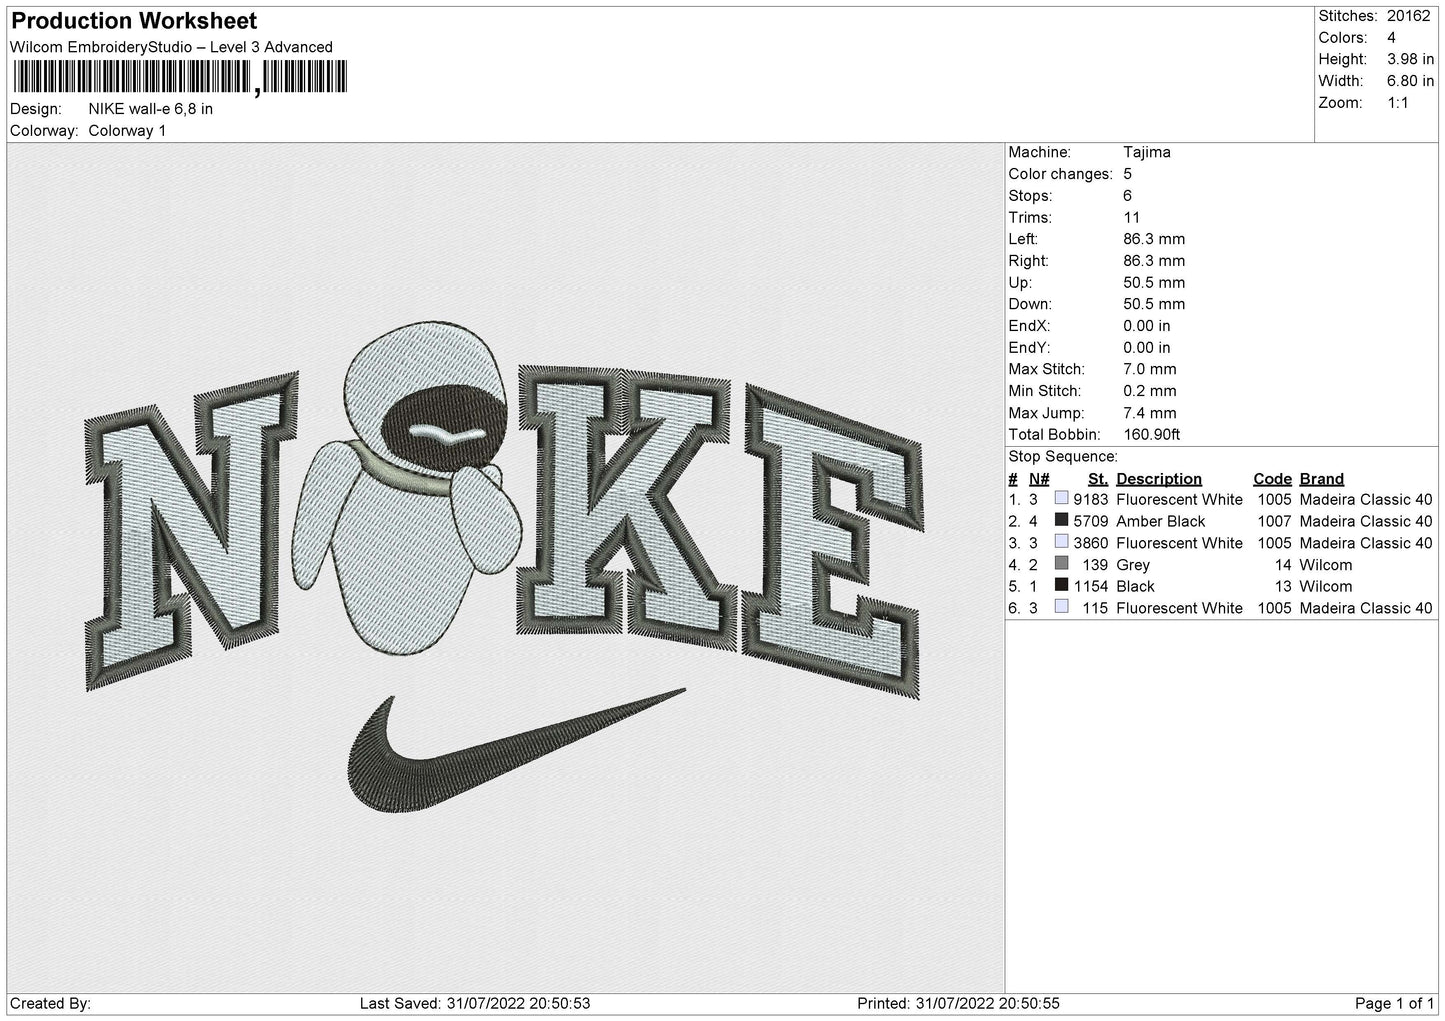Click the 'Printed: 31/07/2022 20:50:55' text
1445x1021 pixels.
pyautogui.click(x=958, y=1003)
